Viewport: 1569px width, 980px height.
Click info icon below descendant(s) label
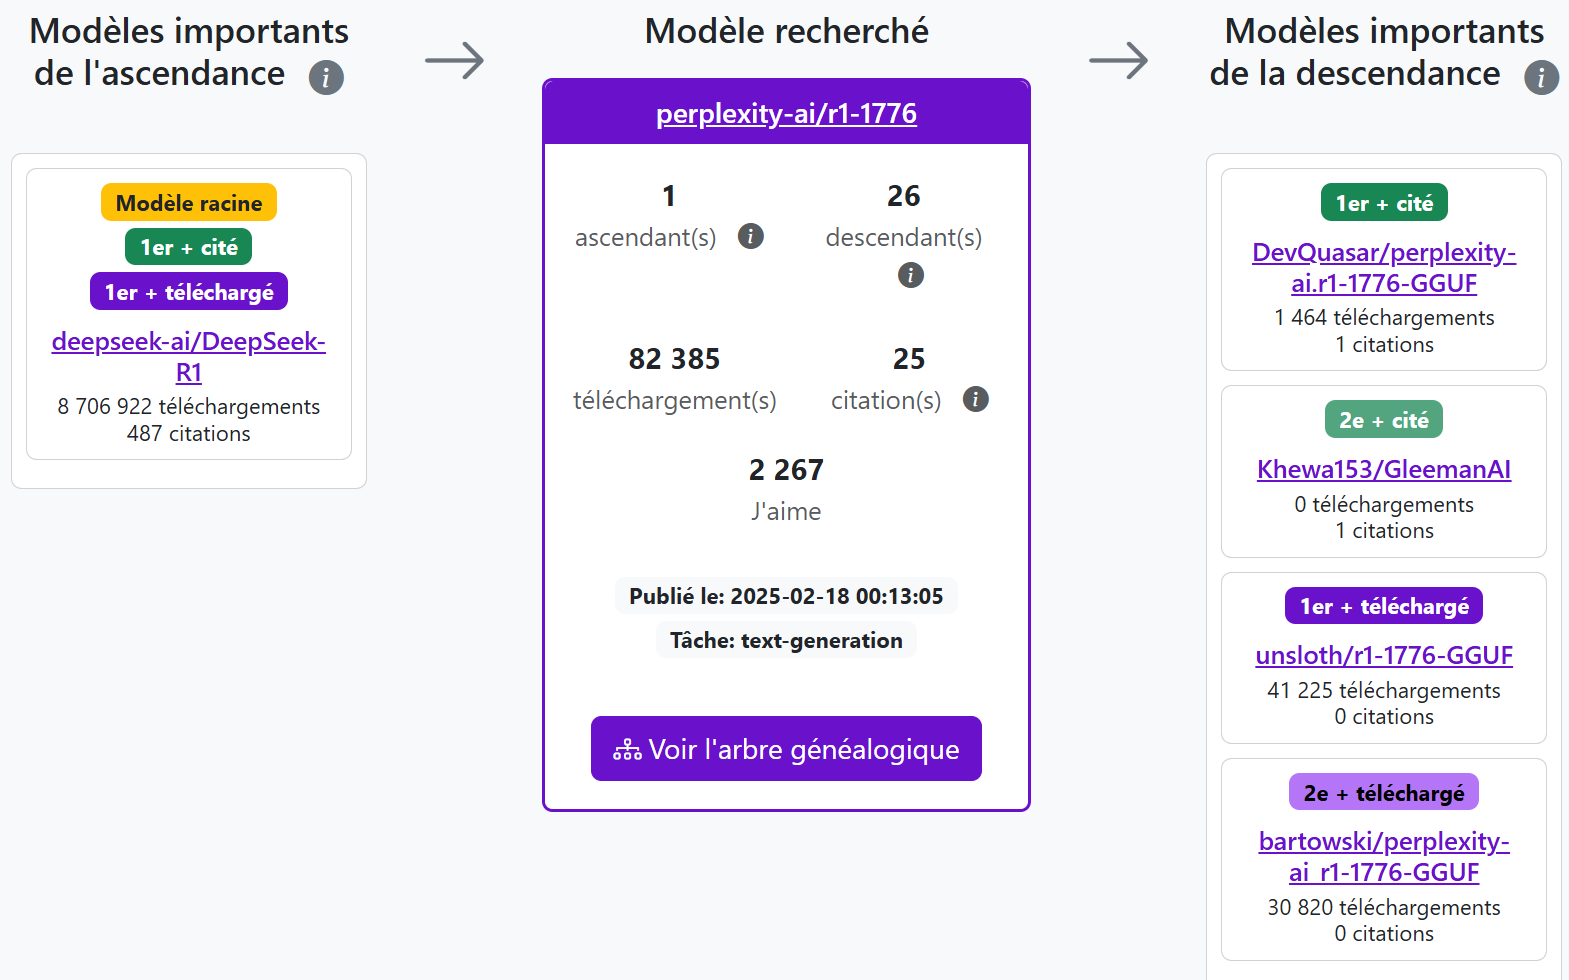(910, 275)
